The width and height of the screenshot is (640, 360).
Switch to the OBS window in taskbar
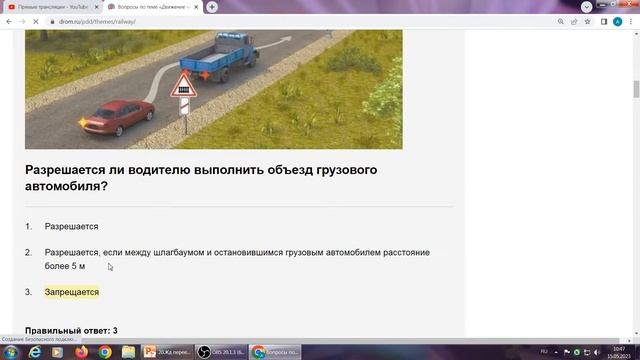click(x=221, y=352)
